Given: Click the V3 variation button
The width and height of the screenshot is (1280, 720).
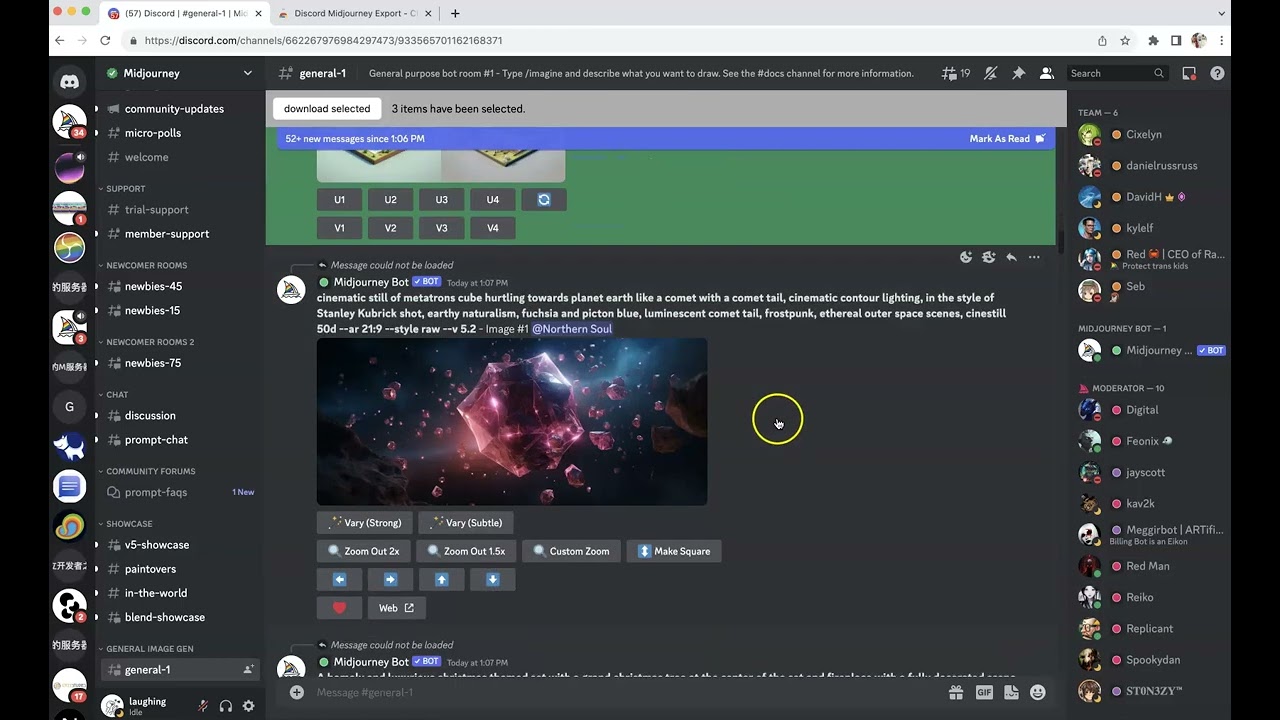Looking at the screenshot, I should pyautogui.click(x=442, y=228).
